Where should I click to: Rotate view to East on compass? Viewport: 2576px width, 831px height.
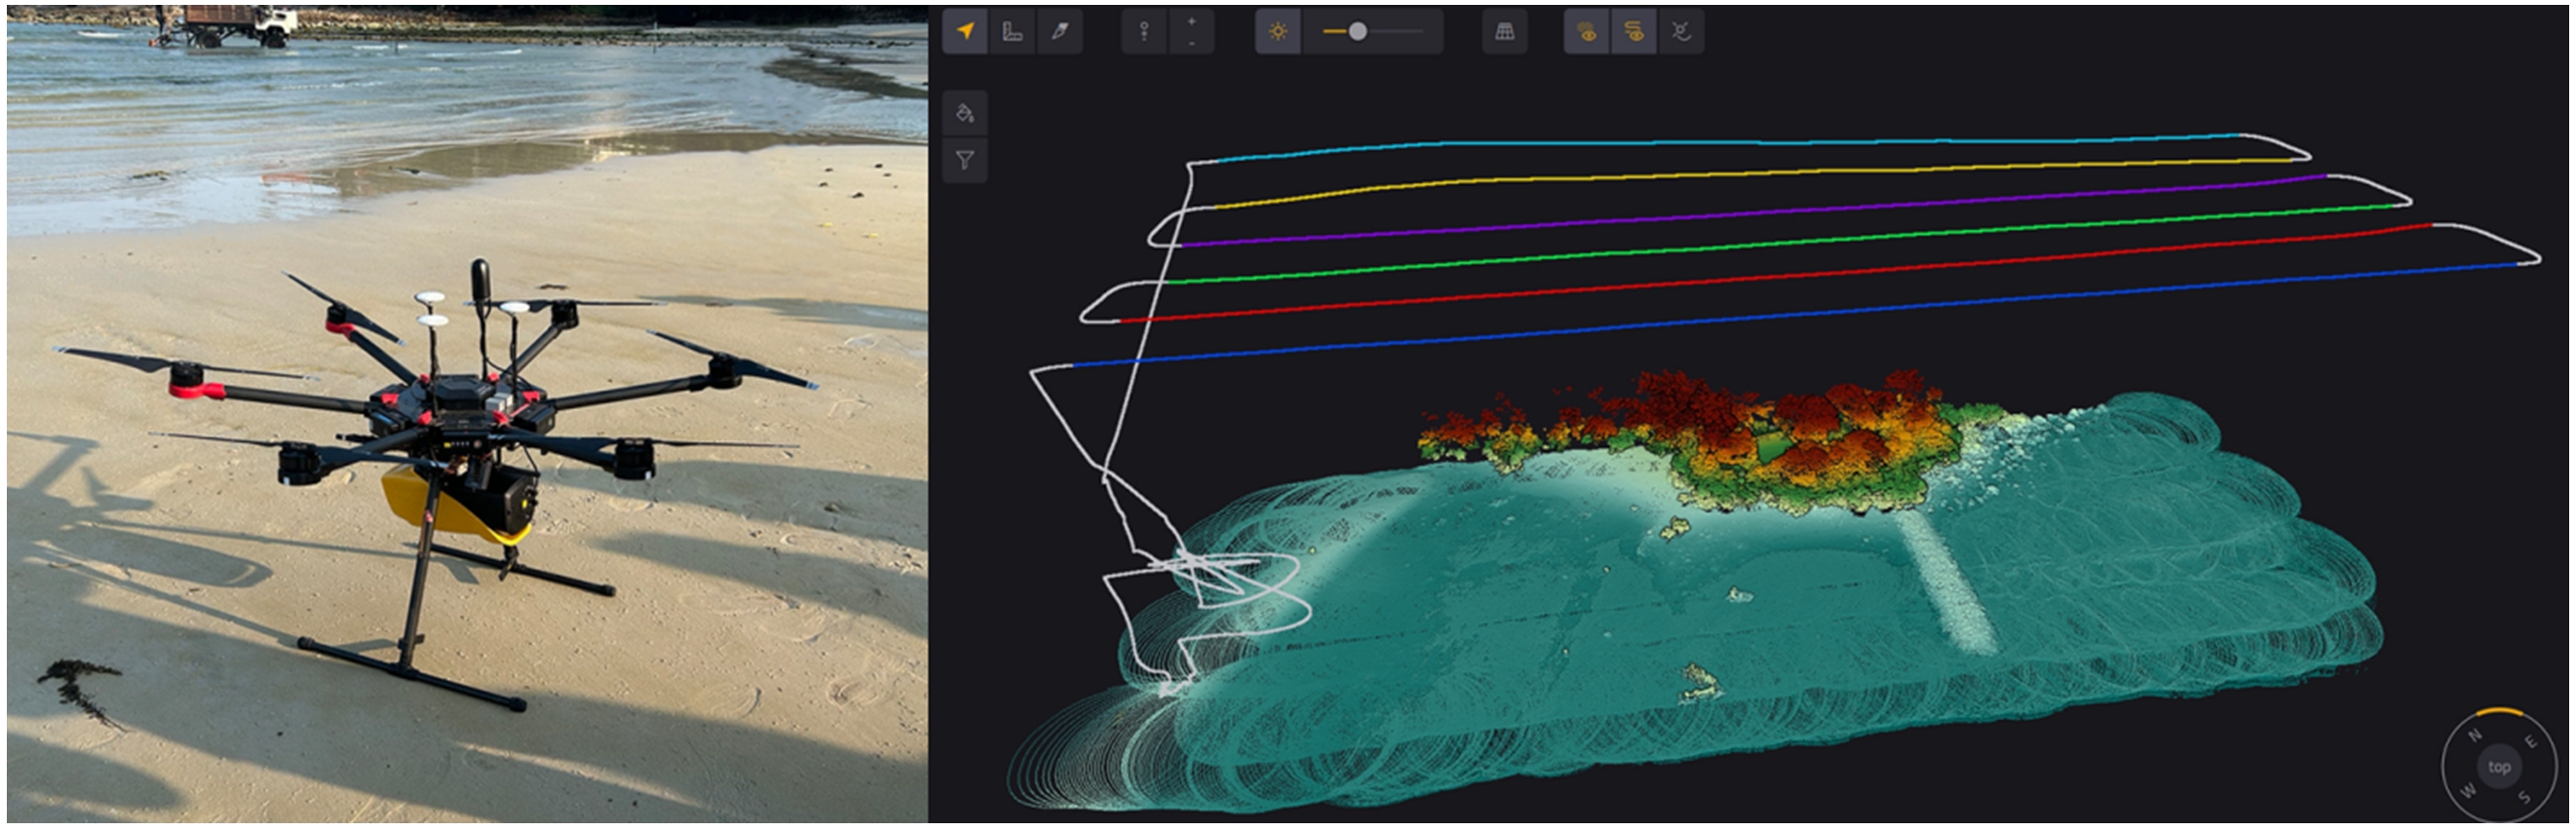click(2530, 742)
